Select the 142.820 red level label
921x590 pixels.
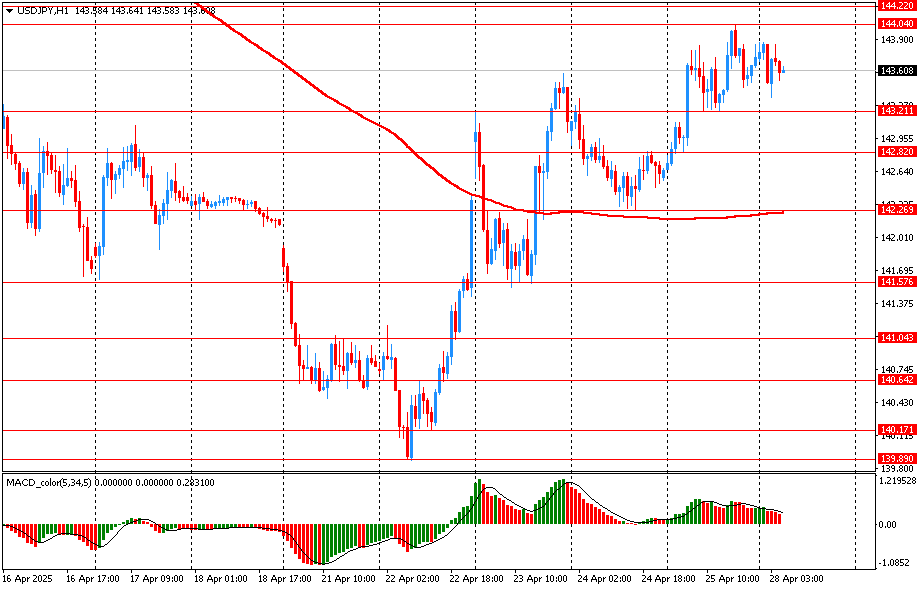896,151
